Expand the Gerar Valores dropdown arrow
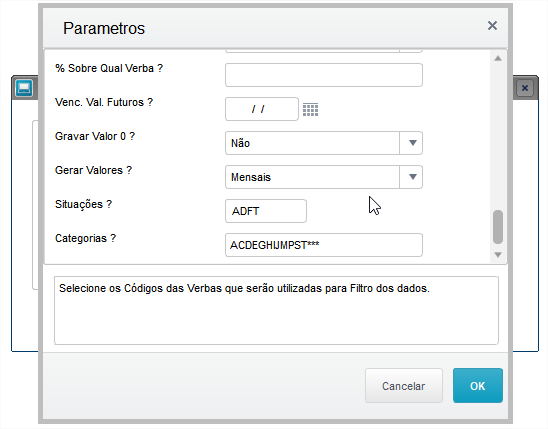Image resolution: width=548 pixels, height=429 pixels. (412, 177)
